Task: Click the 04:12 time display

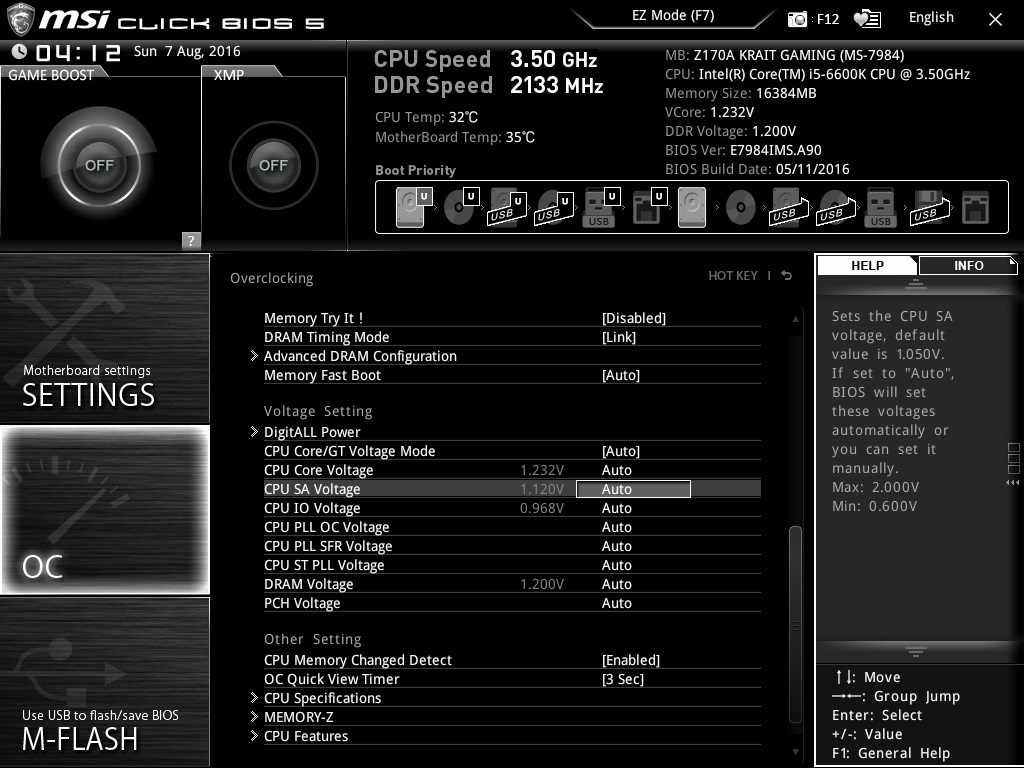Action: point(78,52)
